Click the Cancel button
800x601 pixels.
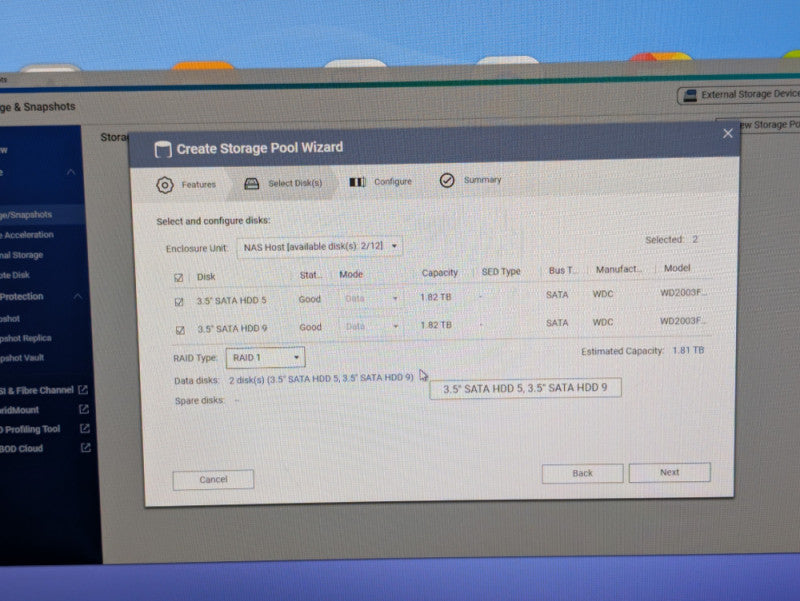pos(213,480)
